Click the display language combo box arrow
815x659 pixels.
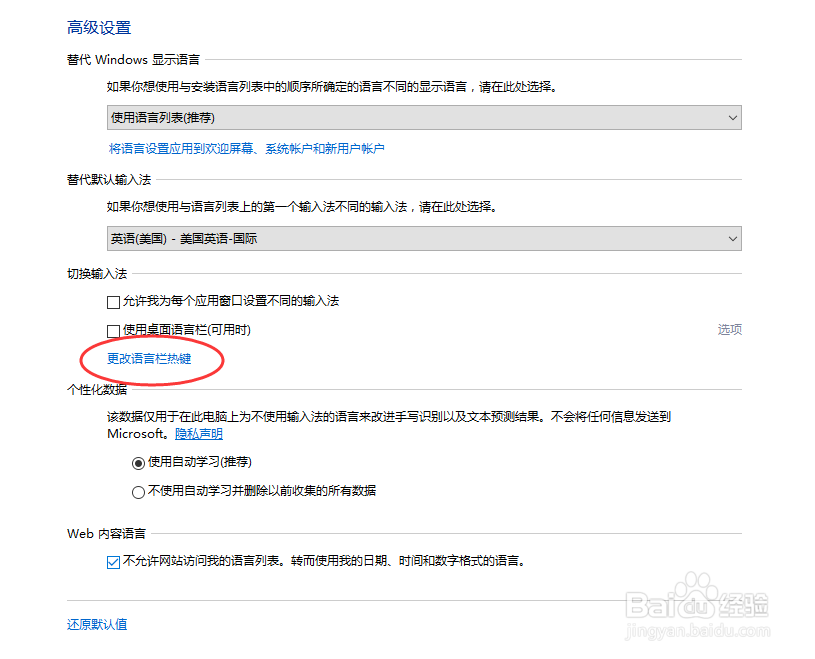pyautogui.click(x=731, y=117)
